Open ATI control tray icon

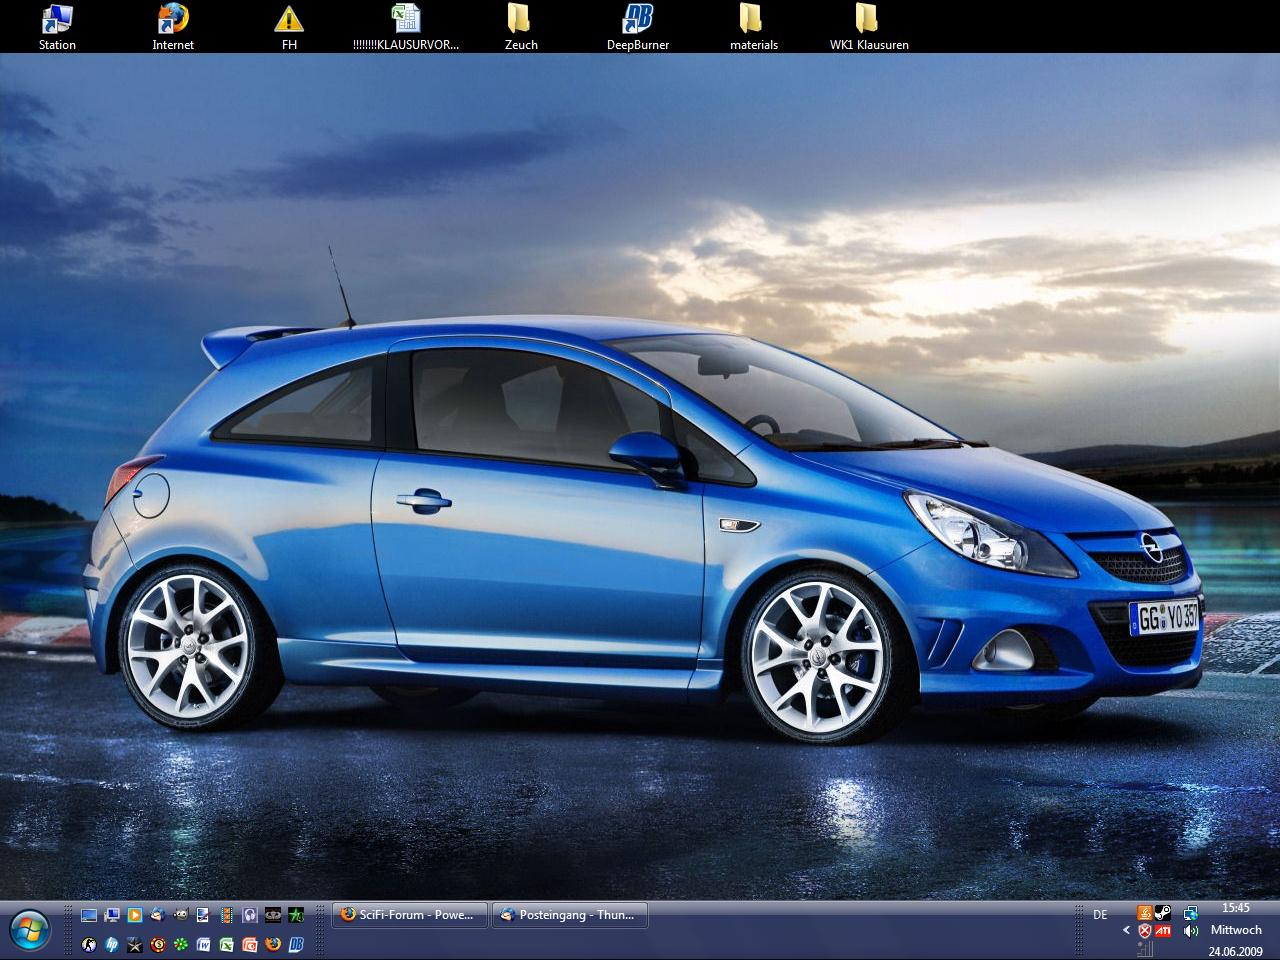coord(1163,930)
